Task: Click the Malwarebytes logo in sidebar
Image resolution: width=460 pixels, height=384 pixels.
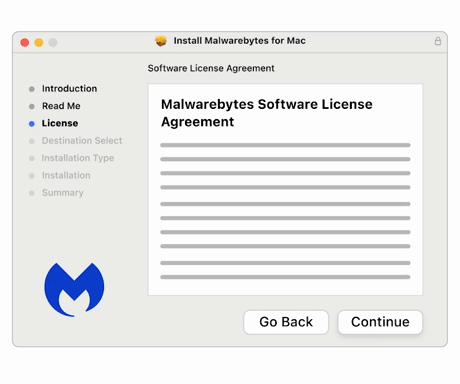Action: (x=74, y=289)
